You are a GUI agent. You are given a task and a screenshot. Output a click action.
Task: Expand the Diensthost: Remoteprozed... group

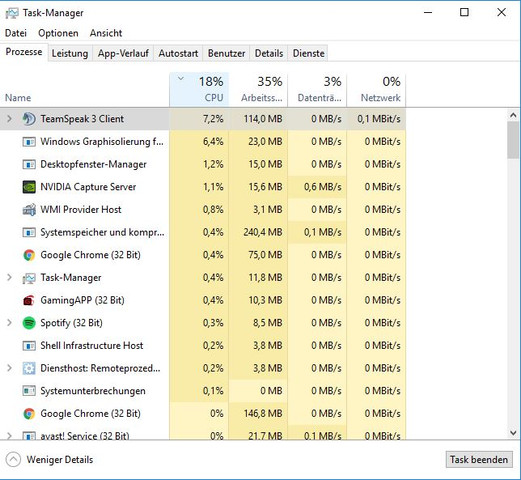pyautogui.click(x=9, y=368)
